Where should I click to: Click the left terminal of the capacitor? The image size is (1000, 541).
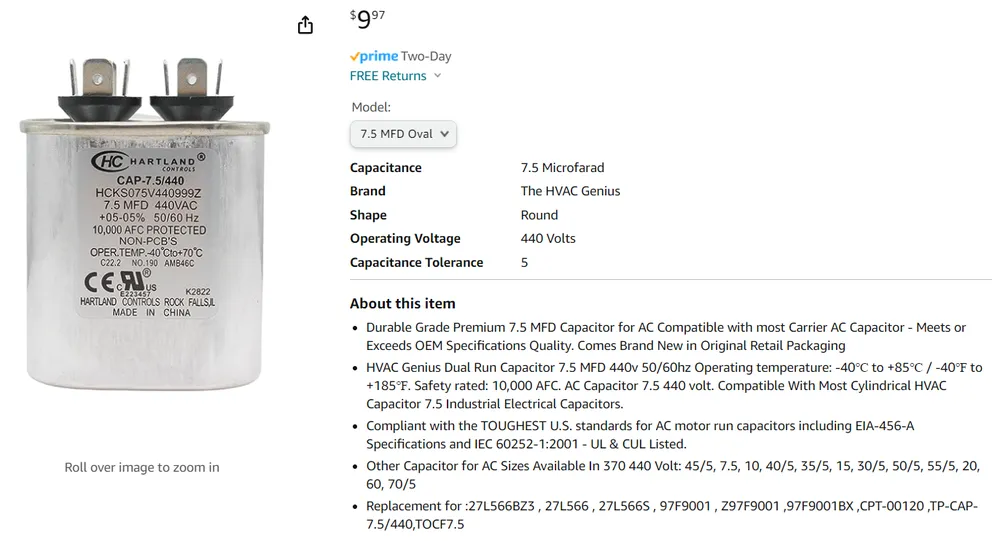point(94,78)
